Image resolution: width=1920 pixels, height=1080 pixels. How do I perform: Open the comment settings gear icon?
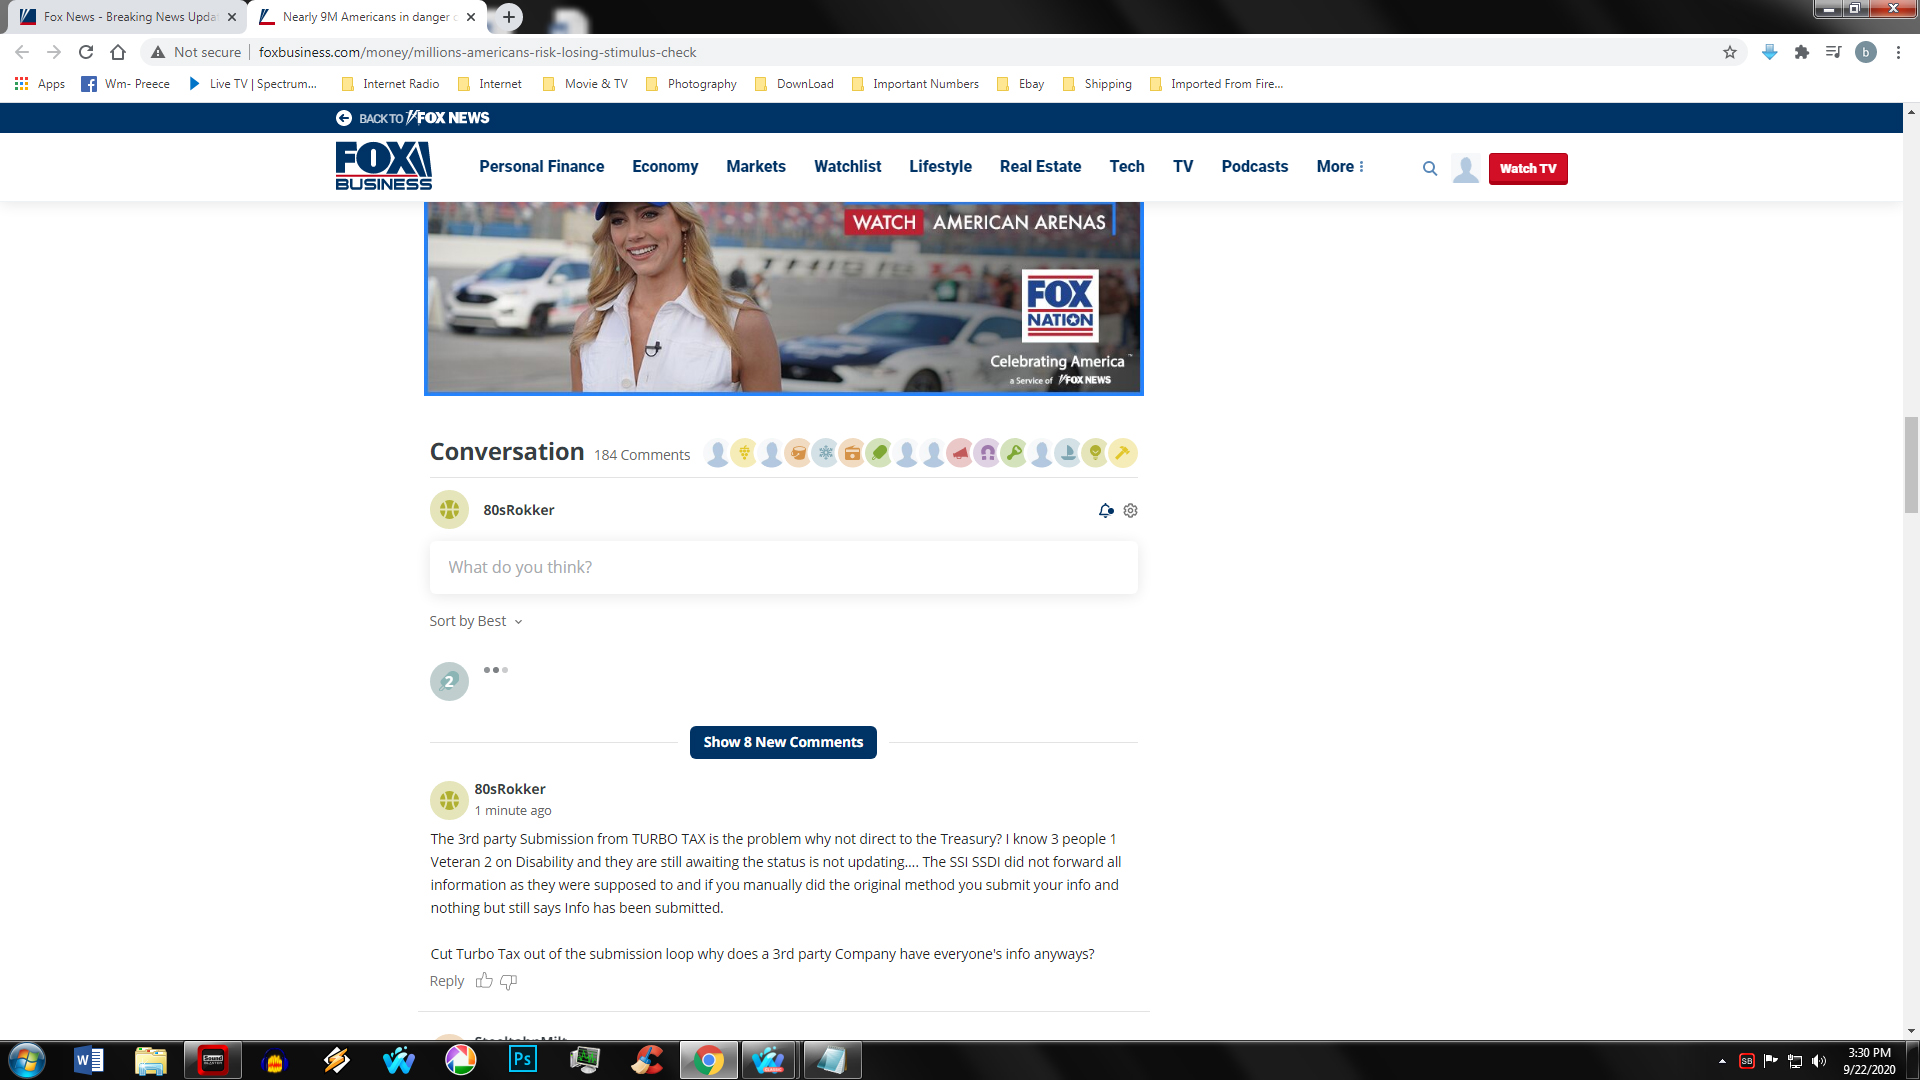[1130, 510]
